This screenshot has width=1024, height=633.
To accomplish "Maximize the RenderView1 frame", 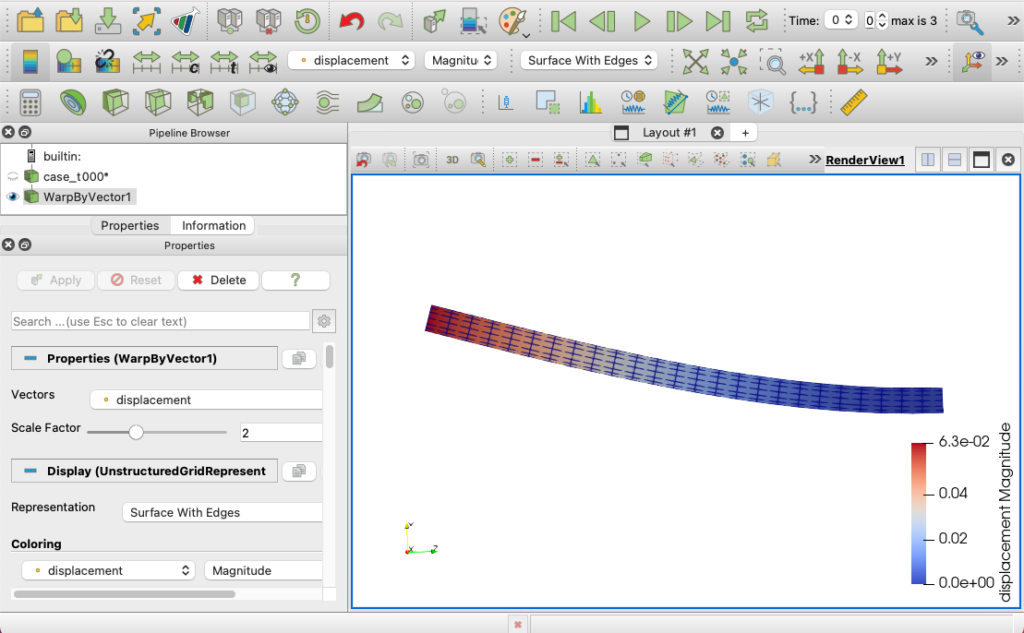I will pyautogui.click(x=981, y=159).
